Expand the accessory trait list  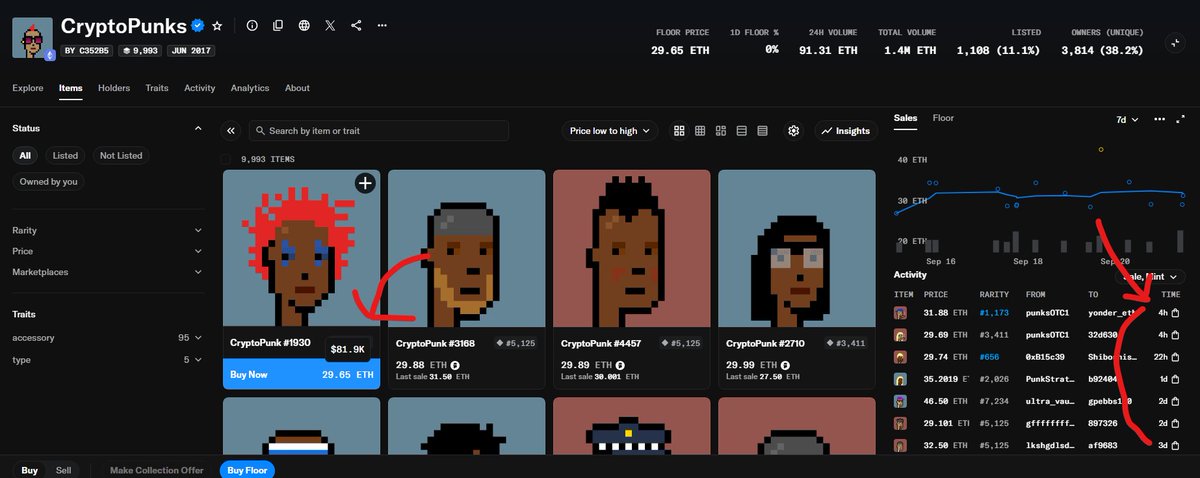click(107, 338)
